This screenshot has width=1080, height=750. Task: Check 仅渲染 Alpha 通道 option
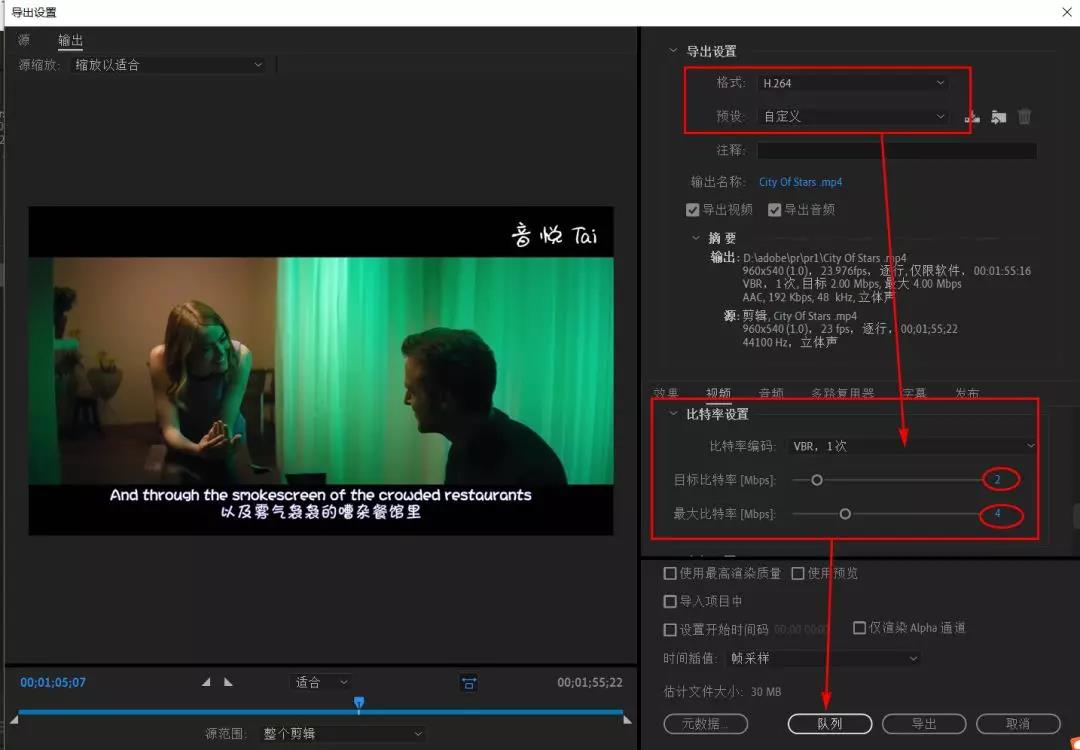click(x=859, y=627)
